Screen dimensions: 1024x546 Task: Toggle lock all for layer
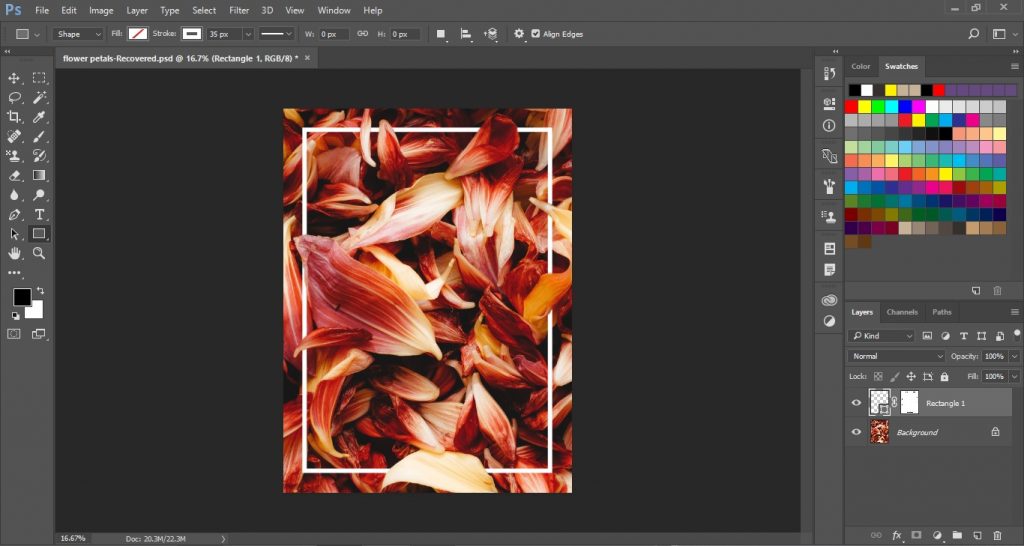point(944,377)
